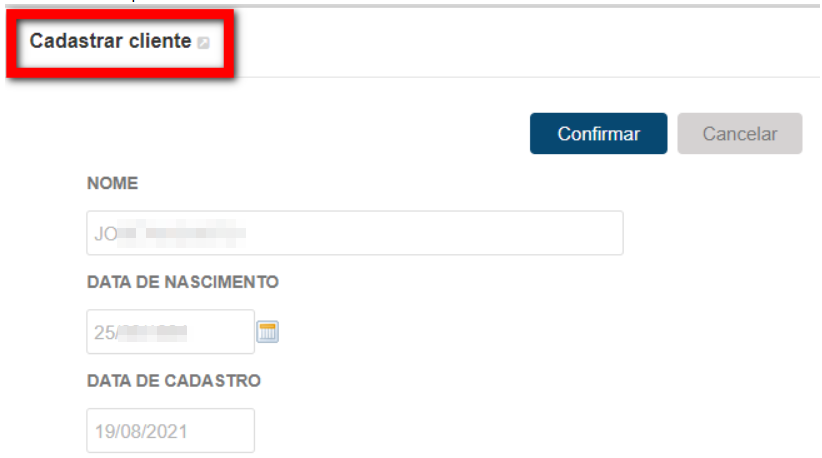Screen dimensions: 822x458
Task: Click the DATA DE NASCIMENTO label
Action: (182, 282)
